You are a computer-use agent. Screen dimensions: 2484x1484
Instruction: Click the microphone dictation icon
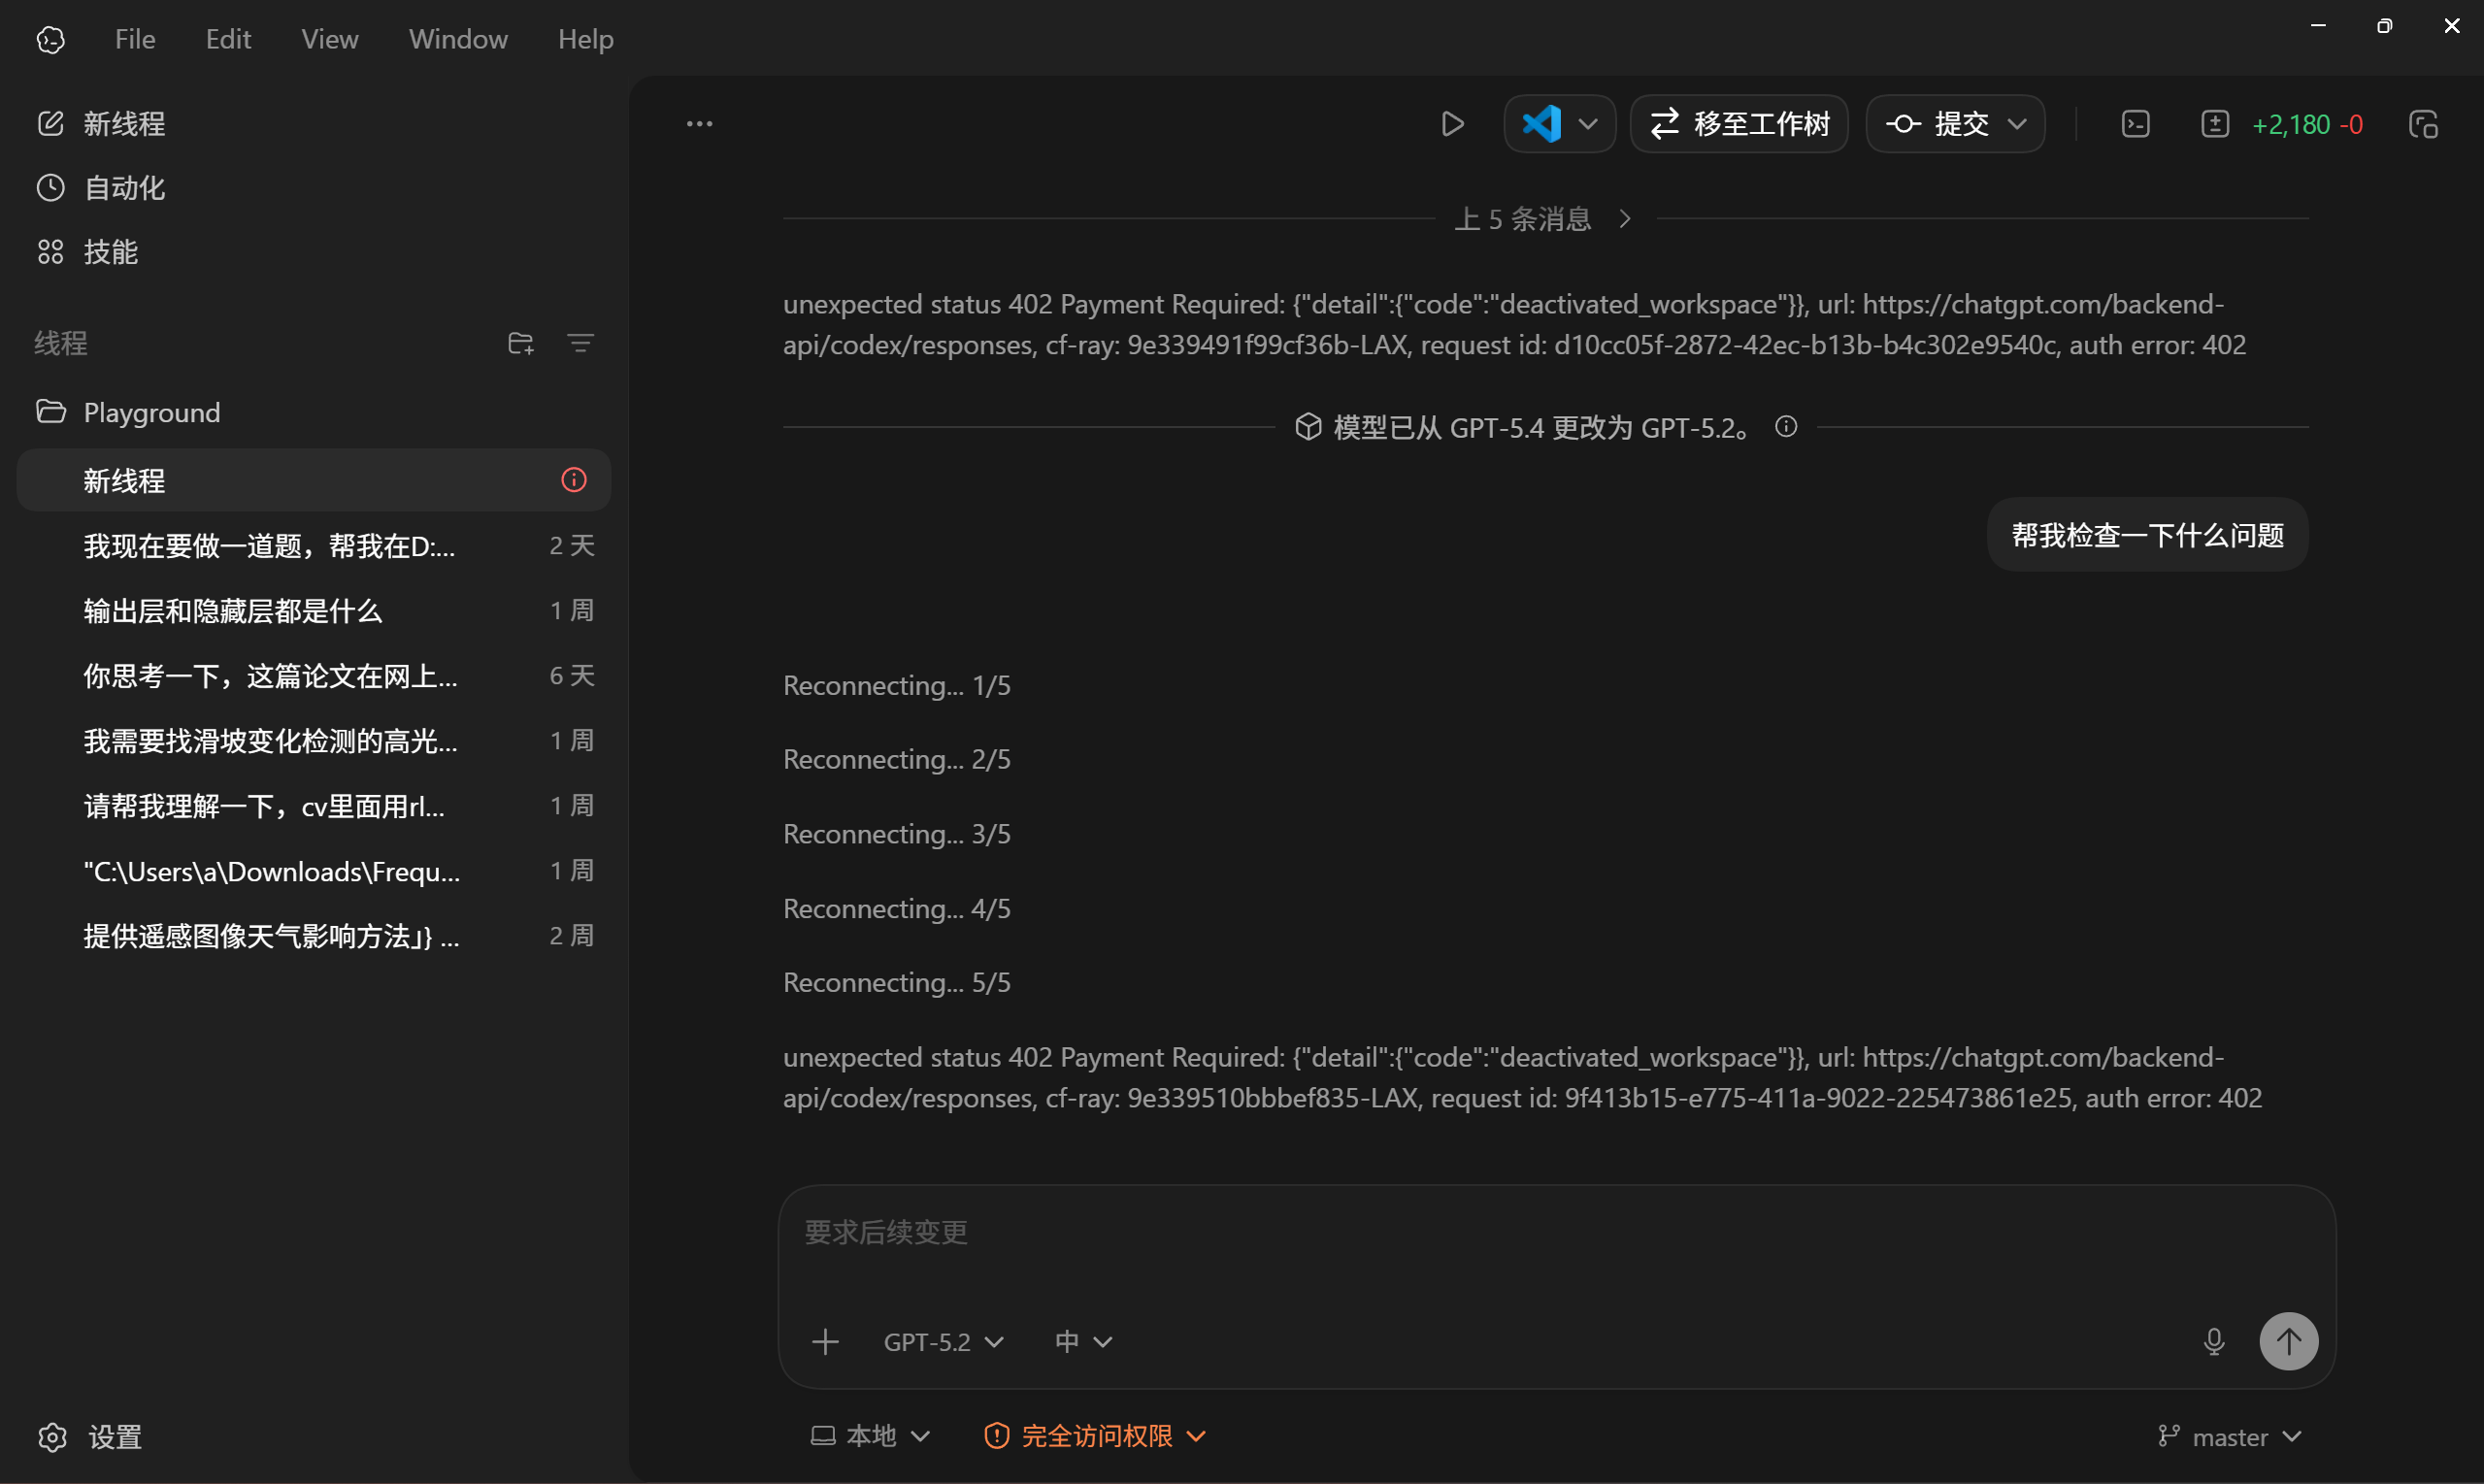(x=2214, y=1341)
